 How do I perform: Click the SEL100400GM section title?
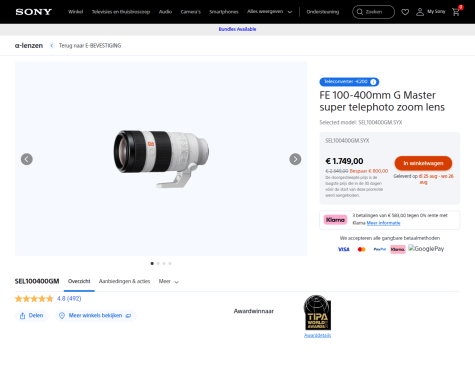click(x=37, y=281)
